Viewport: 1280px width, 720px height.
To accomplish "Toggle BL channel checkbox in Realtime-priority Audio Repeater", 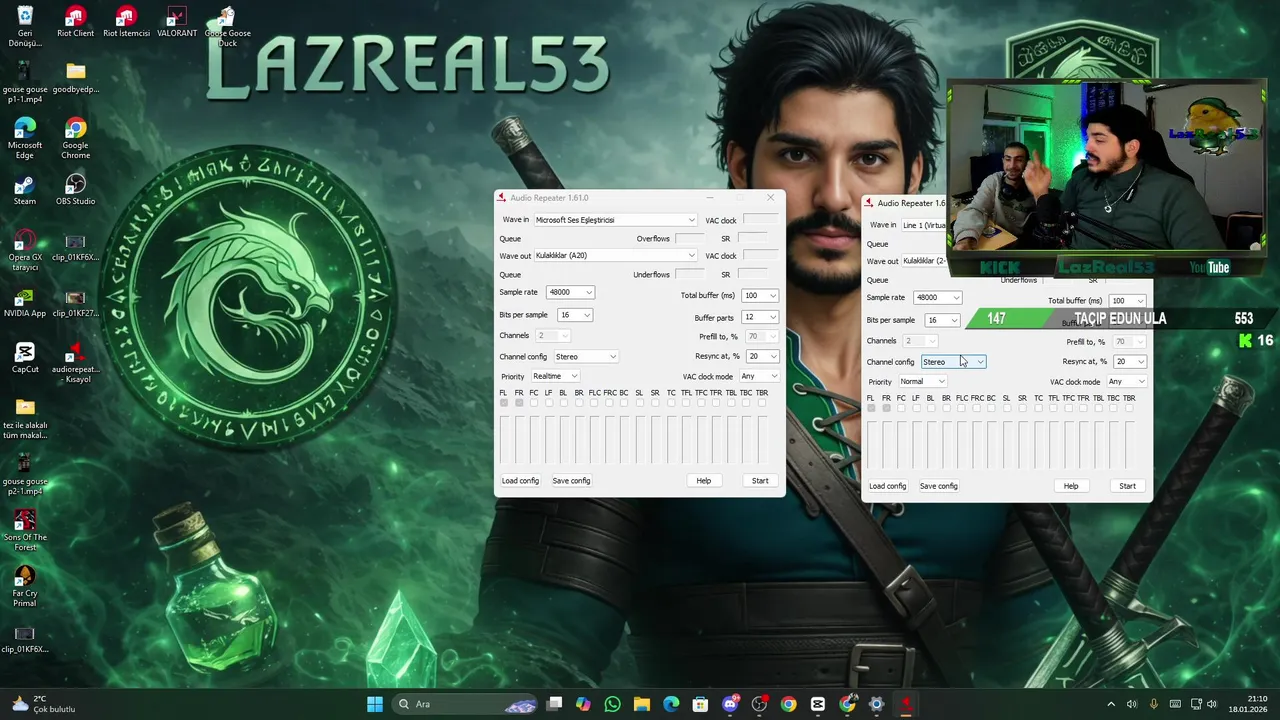I will 564,402.
